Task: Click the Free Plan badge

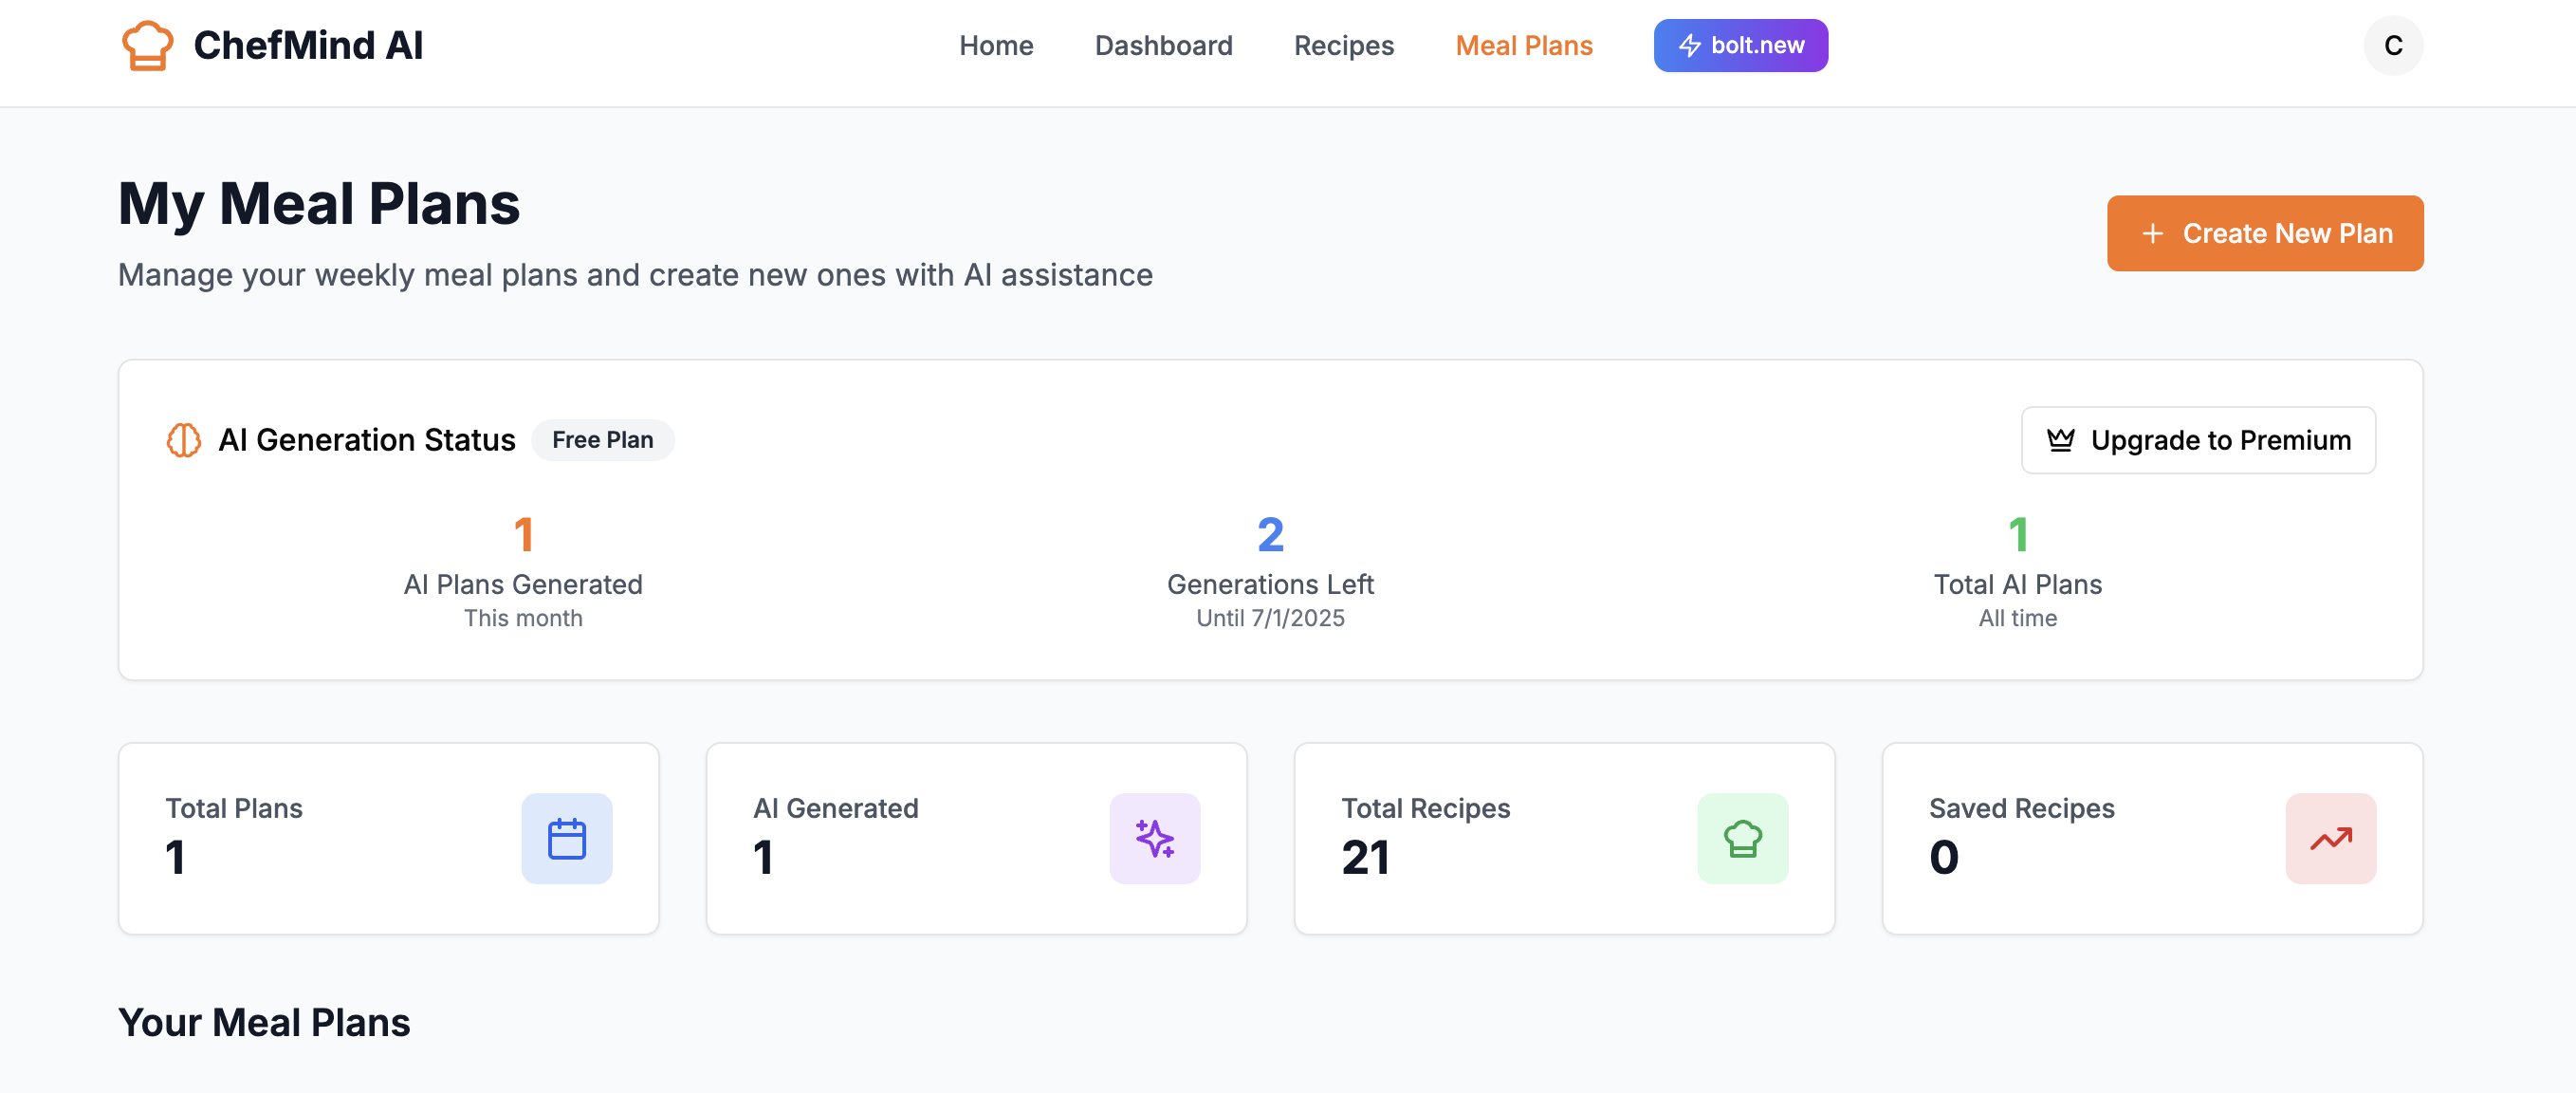Action: 602,440
